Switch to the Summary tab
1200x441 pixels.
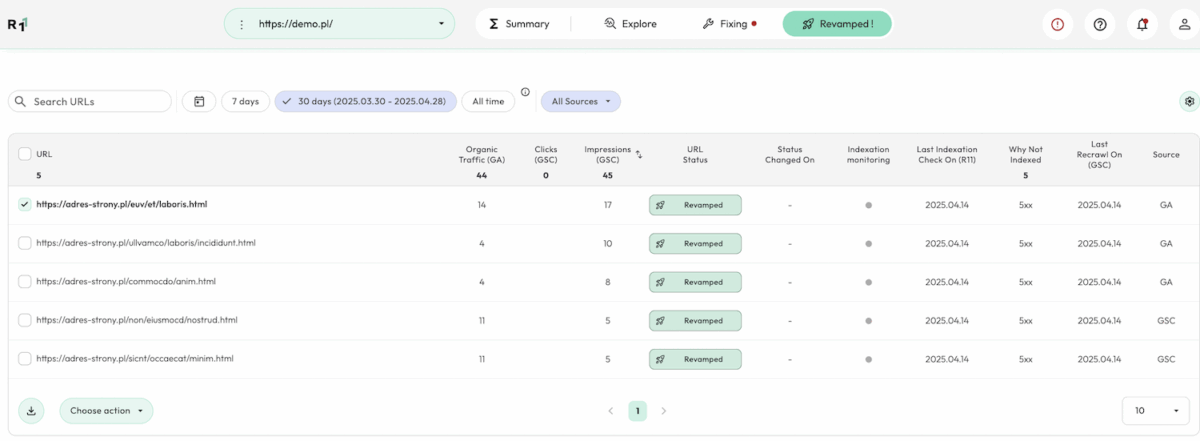517,24
